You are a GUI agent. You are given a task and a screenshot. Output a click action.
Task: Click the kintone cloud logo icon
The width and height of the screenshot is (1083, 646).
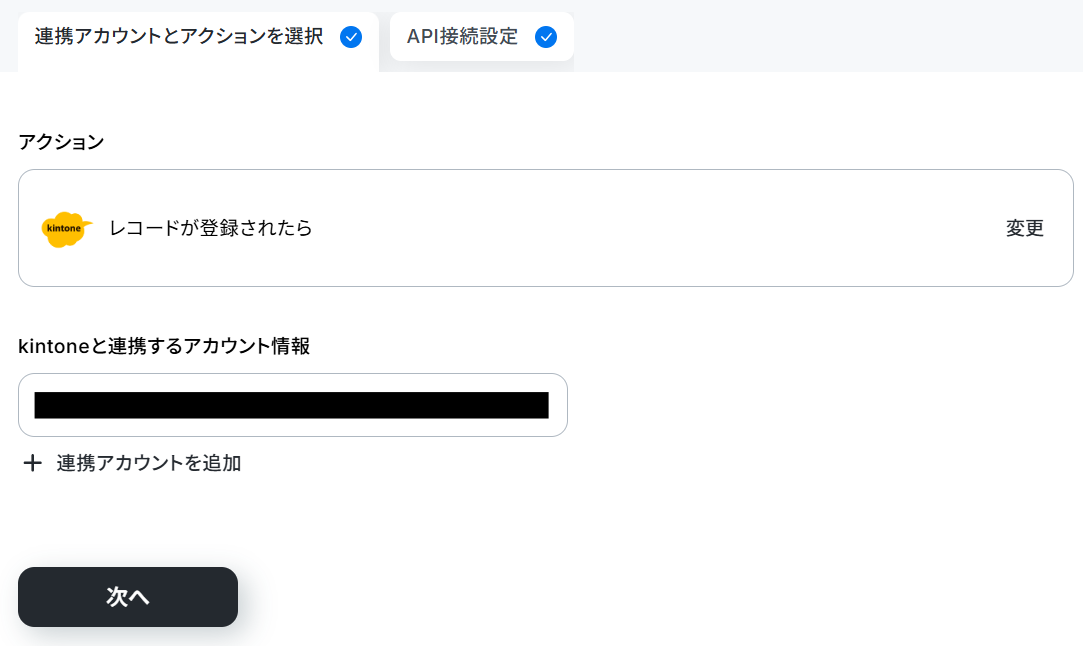click(x=66, y=229)
